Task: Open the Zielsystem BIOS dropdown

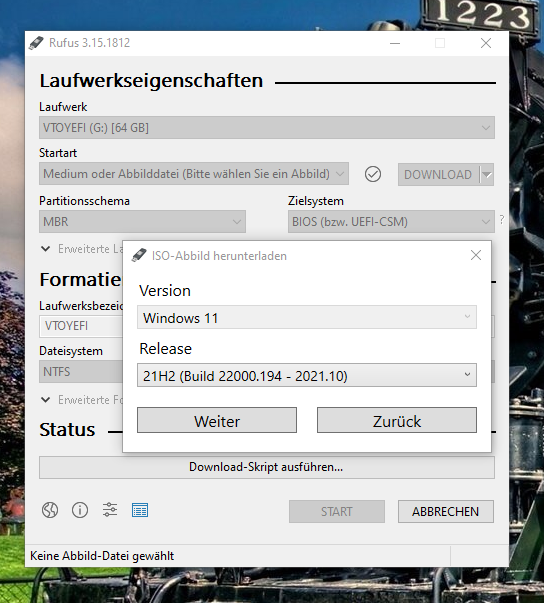Action: click(x=391, y=222)
